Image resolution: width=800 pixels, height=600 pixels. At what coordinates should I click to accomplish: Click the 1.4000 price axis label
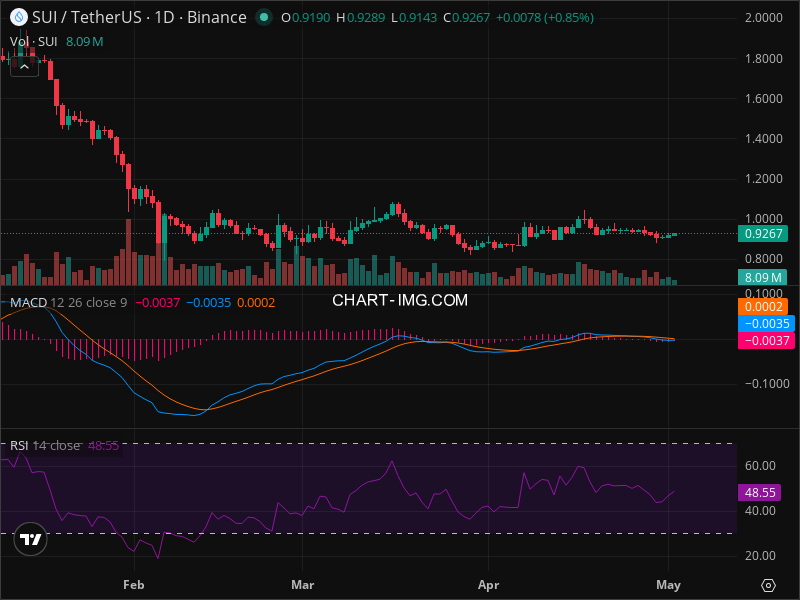[x=763, y=139]
